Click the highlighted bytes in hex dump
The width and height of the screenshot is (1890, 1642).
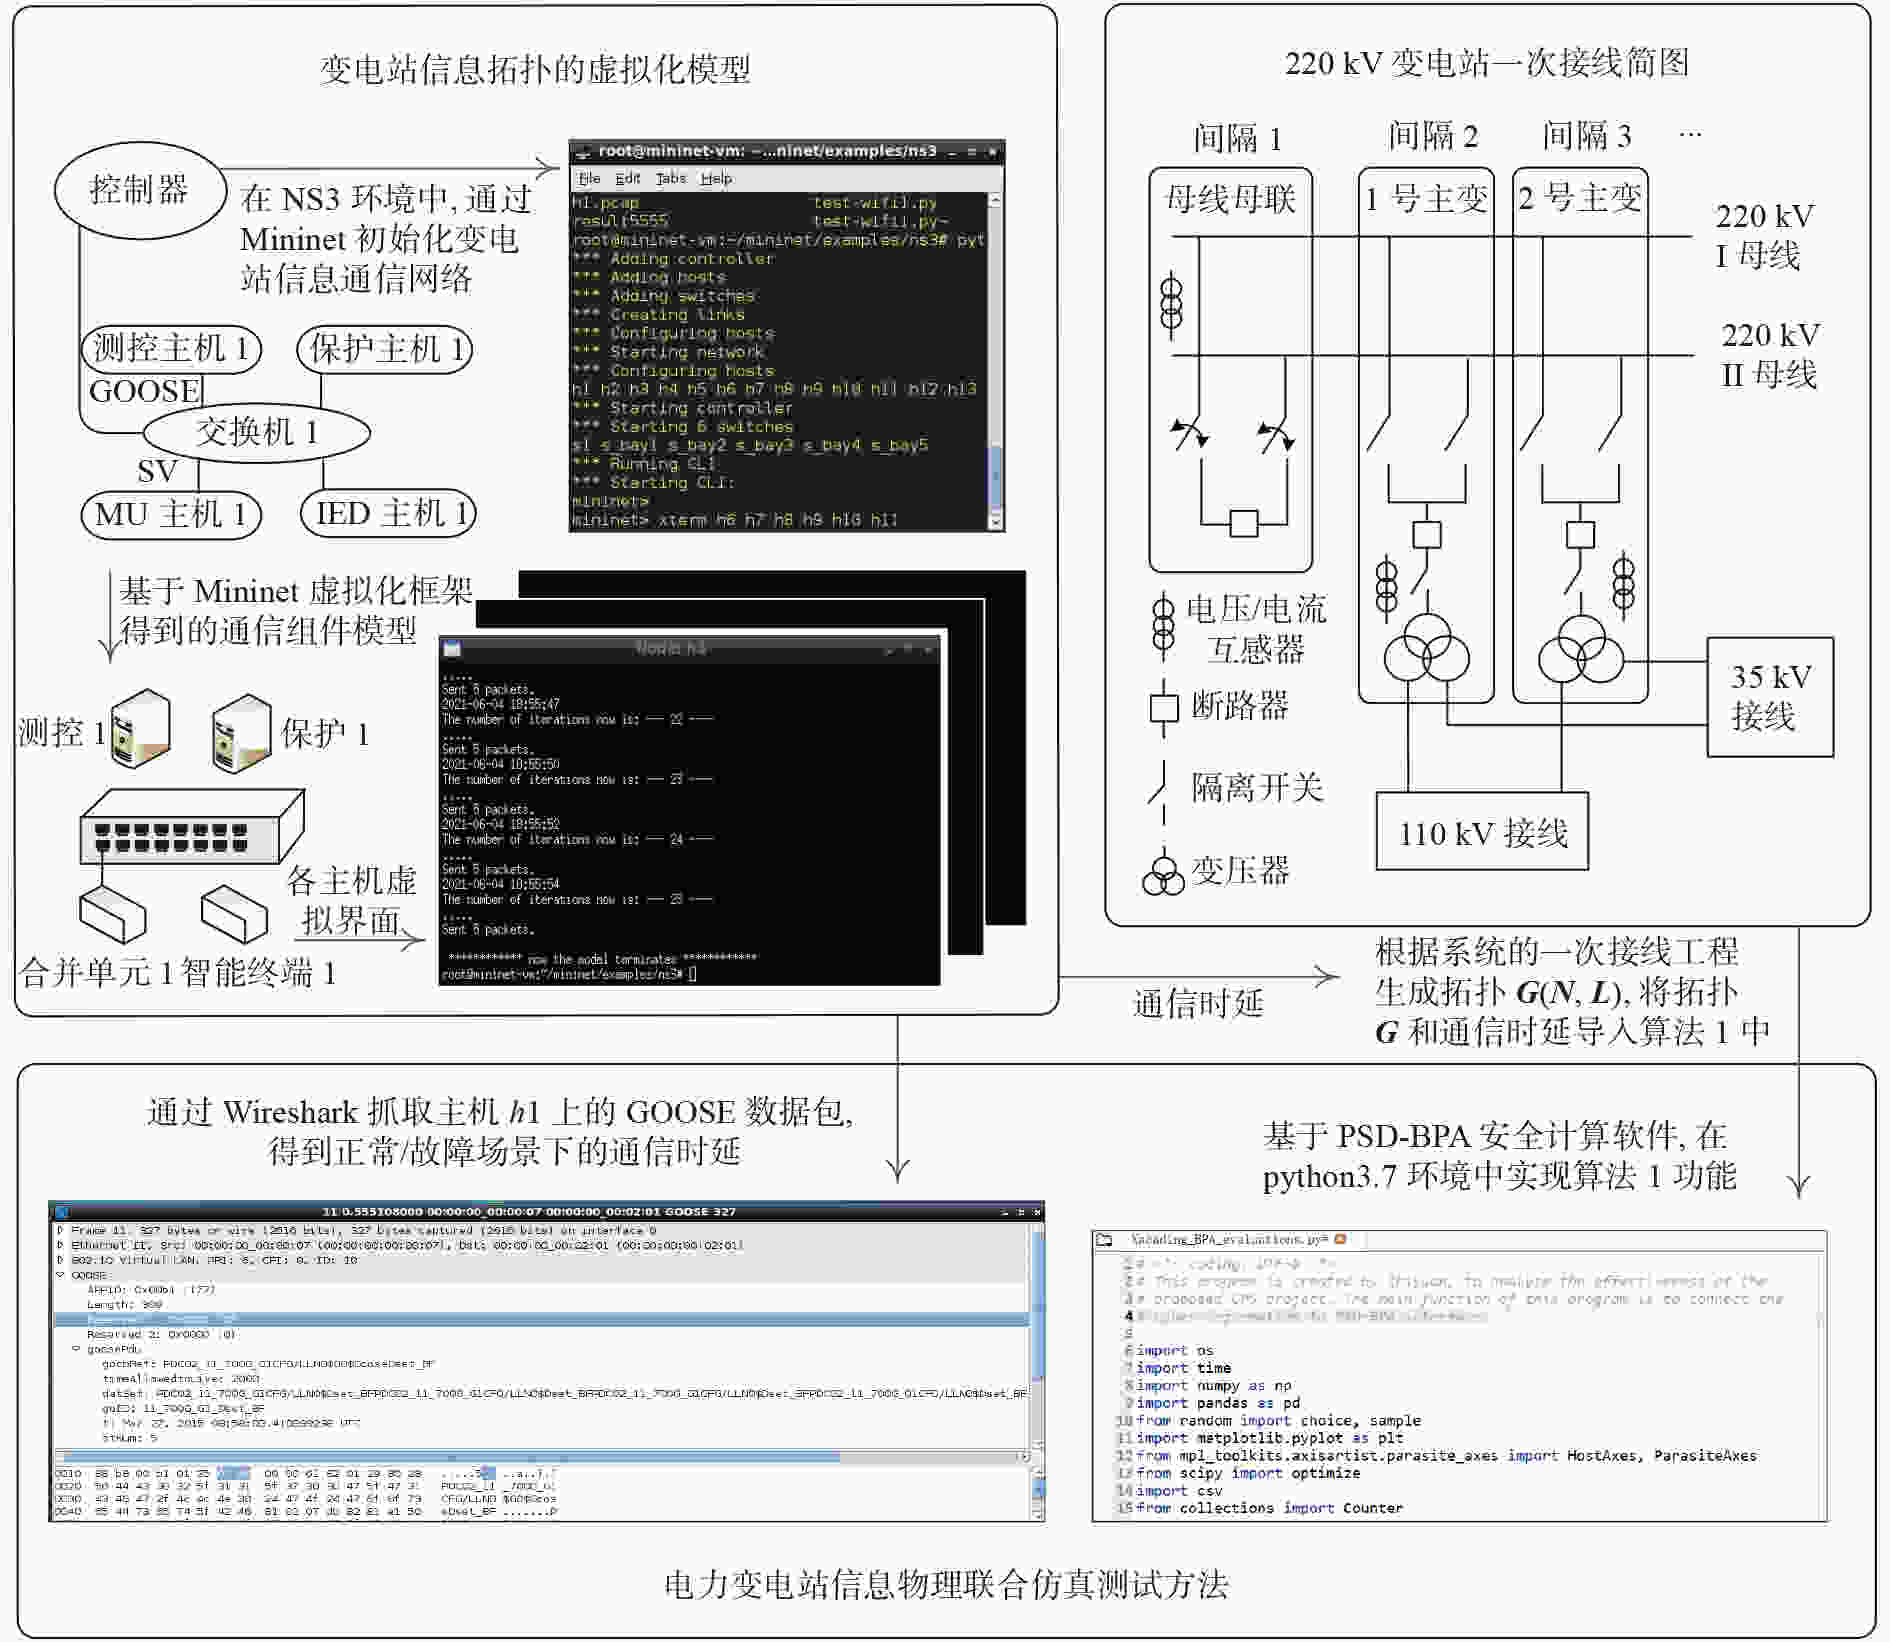pos(233,1473)
